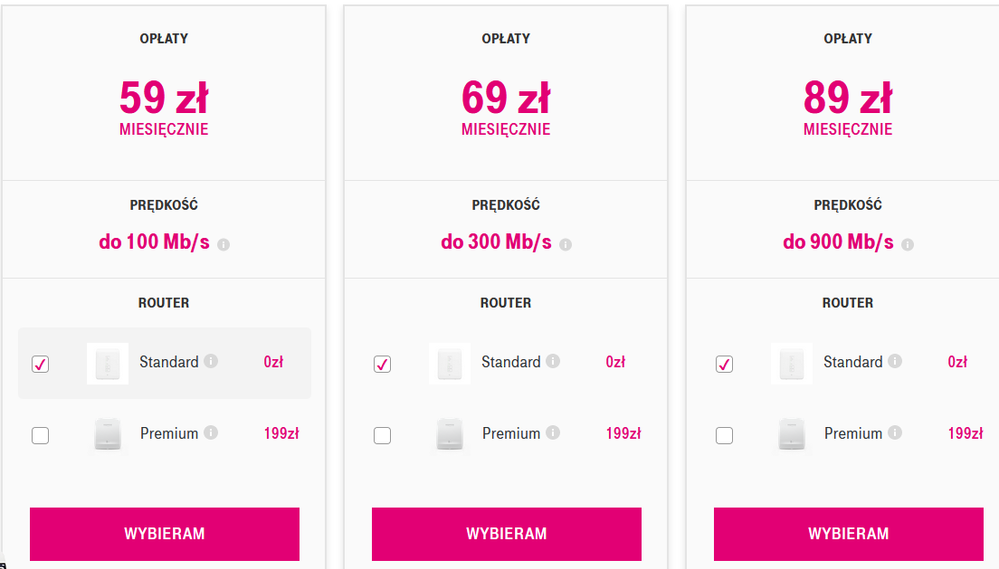Click Premium router image in 59 zł plan
Image resolution: width=999 pixels, height=569 pixels.
[x=108, y=435]
